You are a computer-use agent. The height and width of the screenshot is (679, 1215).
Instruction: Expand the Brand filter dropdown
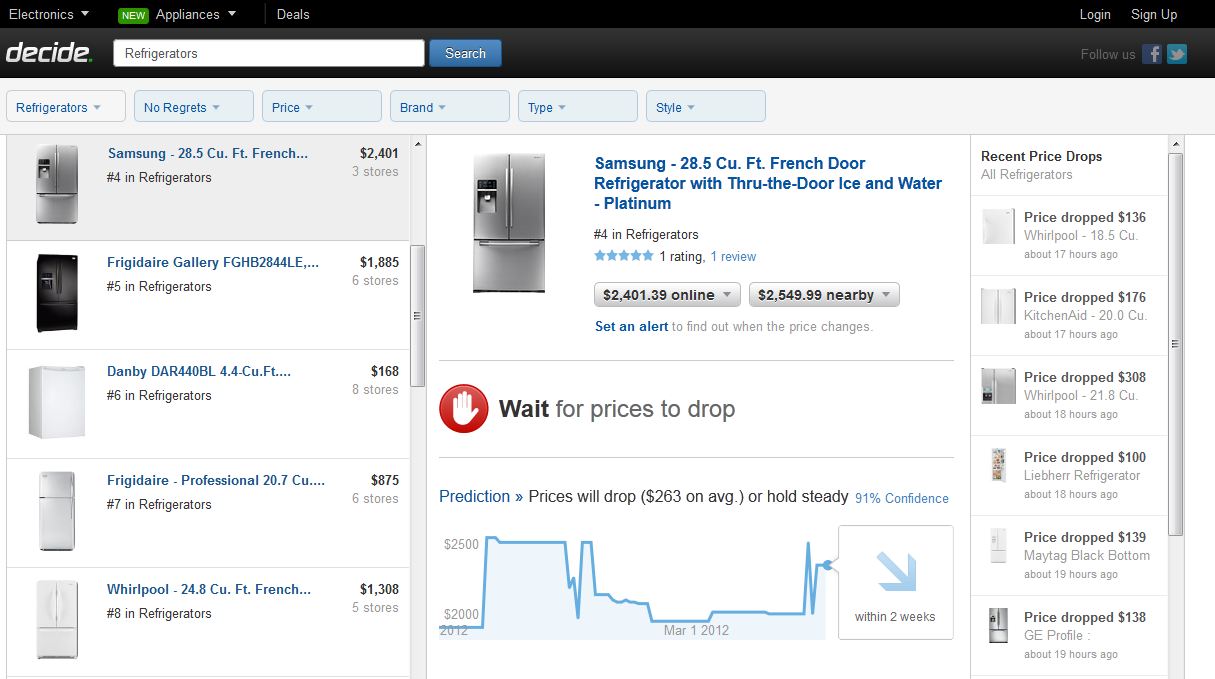450,107
